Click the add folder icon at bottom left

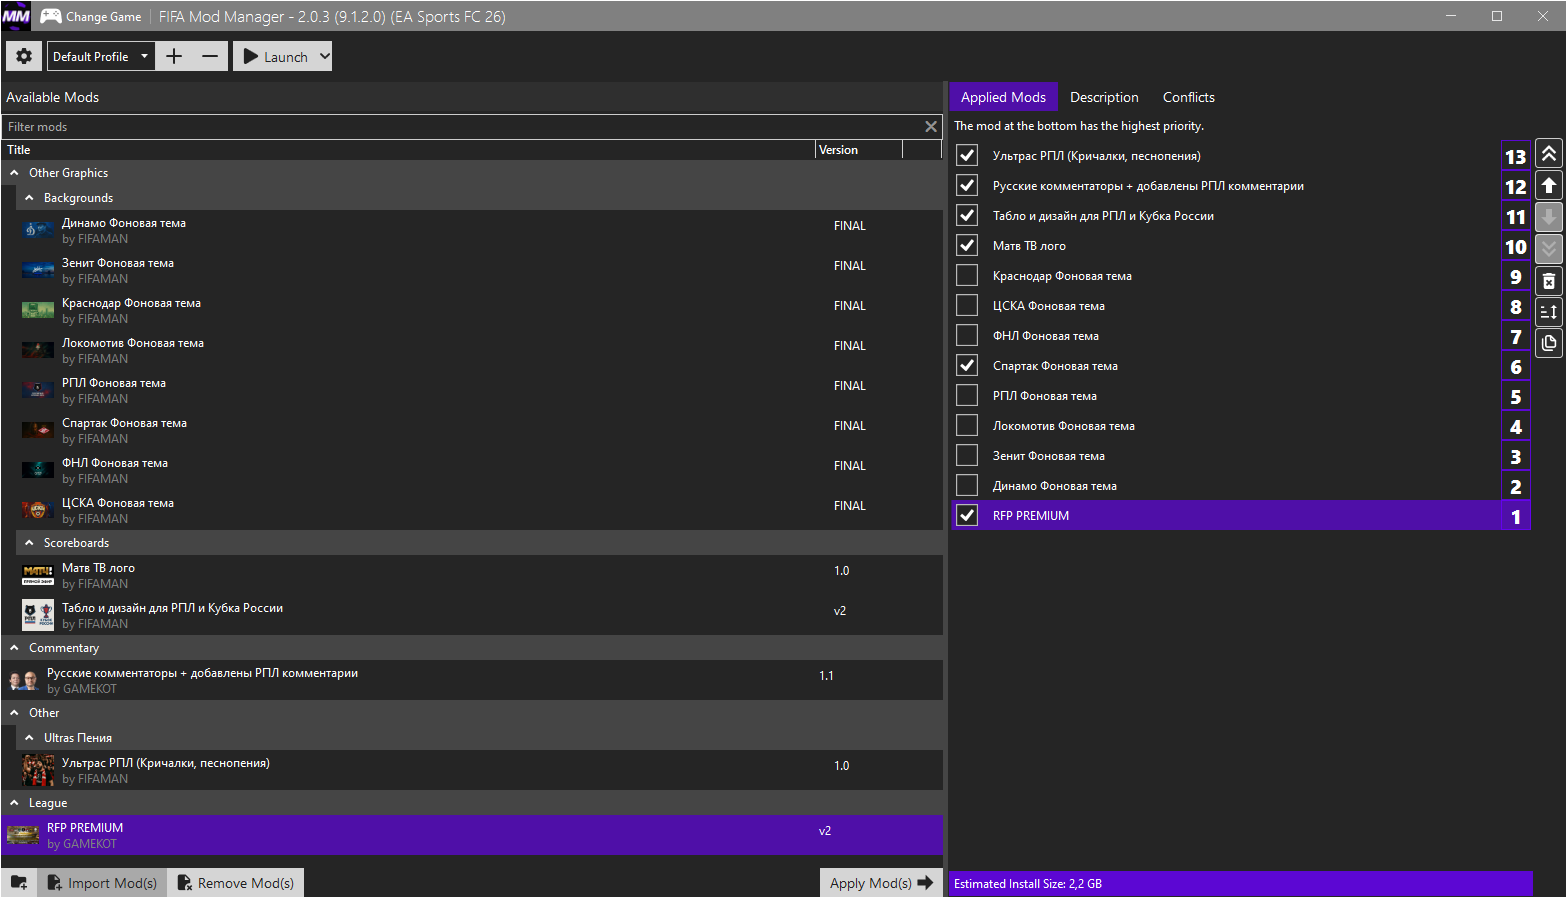19,883
